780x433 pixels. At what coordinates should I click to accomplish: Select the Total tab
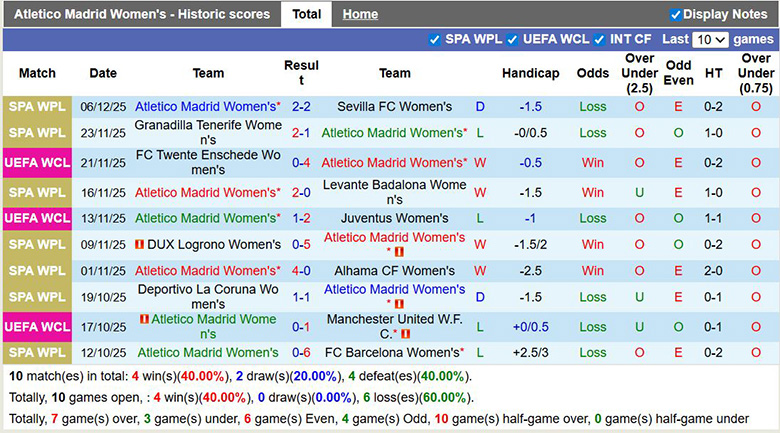[x=306, y=15]
